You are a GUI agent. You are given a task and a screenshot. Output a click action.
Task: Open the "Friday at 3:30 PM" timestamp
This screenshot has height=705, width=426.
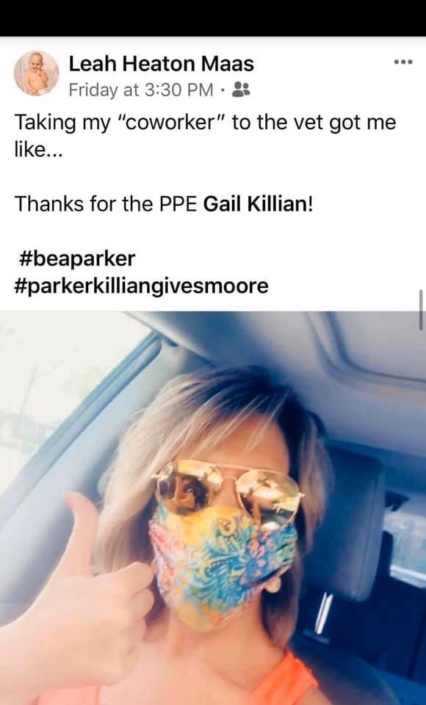click(x=141, y=90)
